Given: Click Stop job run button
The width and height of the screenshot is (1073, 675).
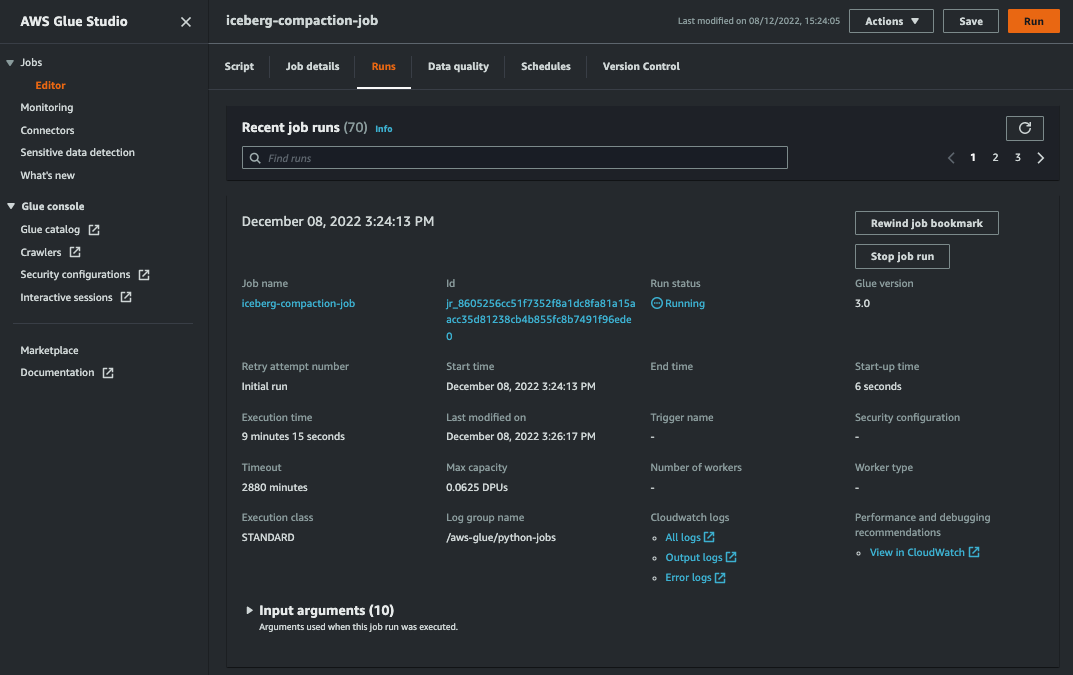Looking at the screenshot, I should click(x=902, y=256).
